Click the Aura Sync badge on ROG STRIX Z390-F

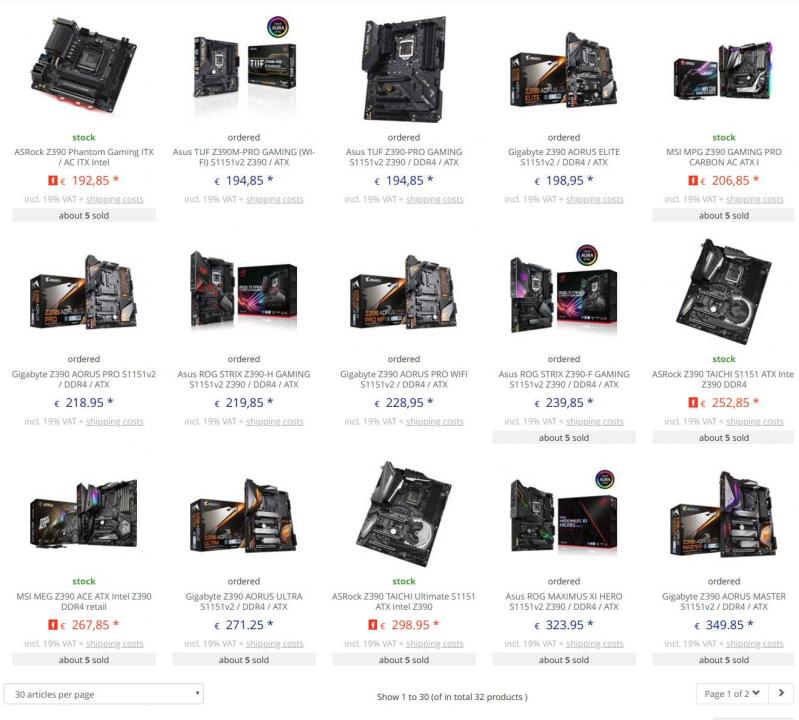coord(587,255)
